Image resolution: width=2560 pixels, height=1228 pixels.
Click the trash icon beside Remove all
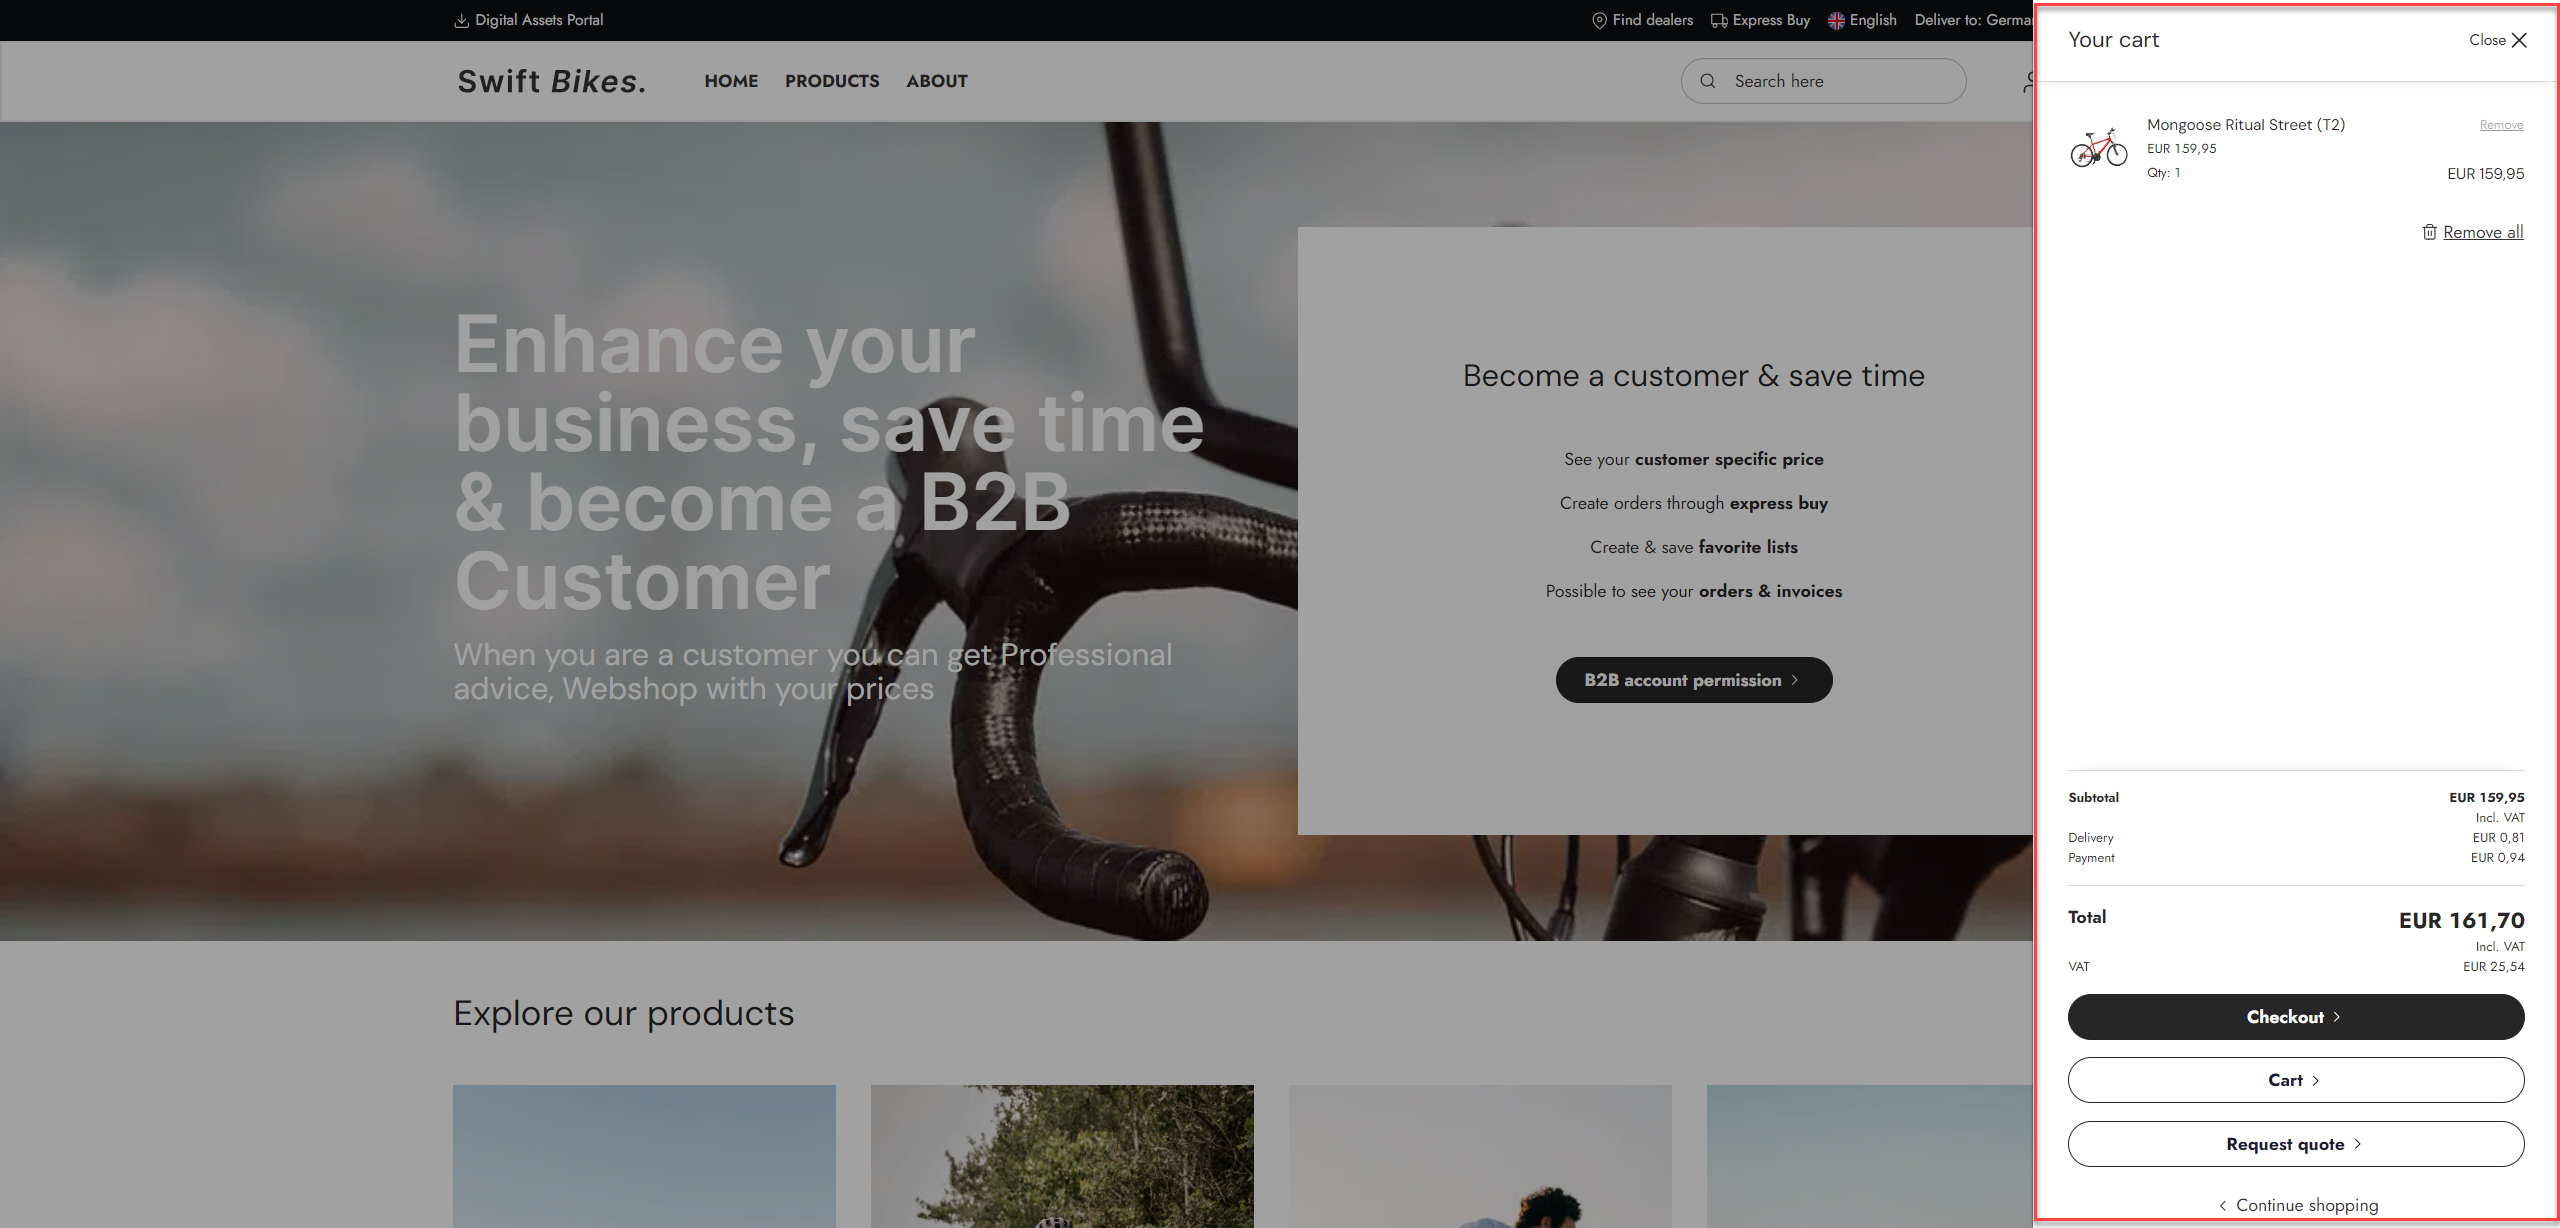[2429, 232]
